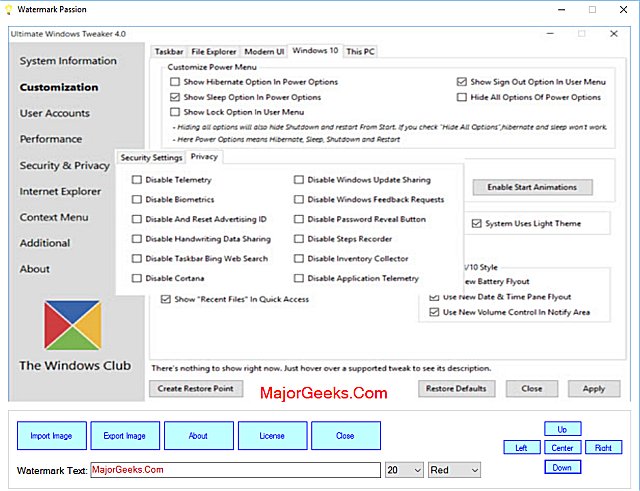Viewport: 640px width, 491px height.
Task: Click Export Image button
Action: (x=125, y=436)
